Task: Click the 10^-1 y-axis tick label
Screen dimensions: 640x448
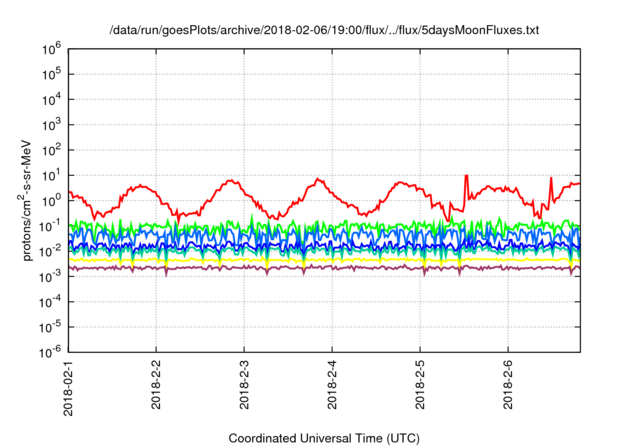Action: (50, 226)
